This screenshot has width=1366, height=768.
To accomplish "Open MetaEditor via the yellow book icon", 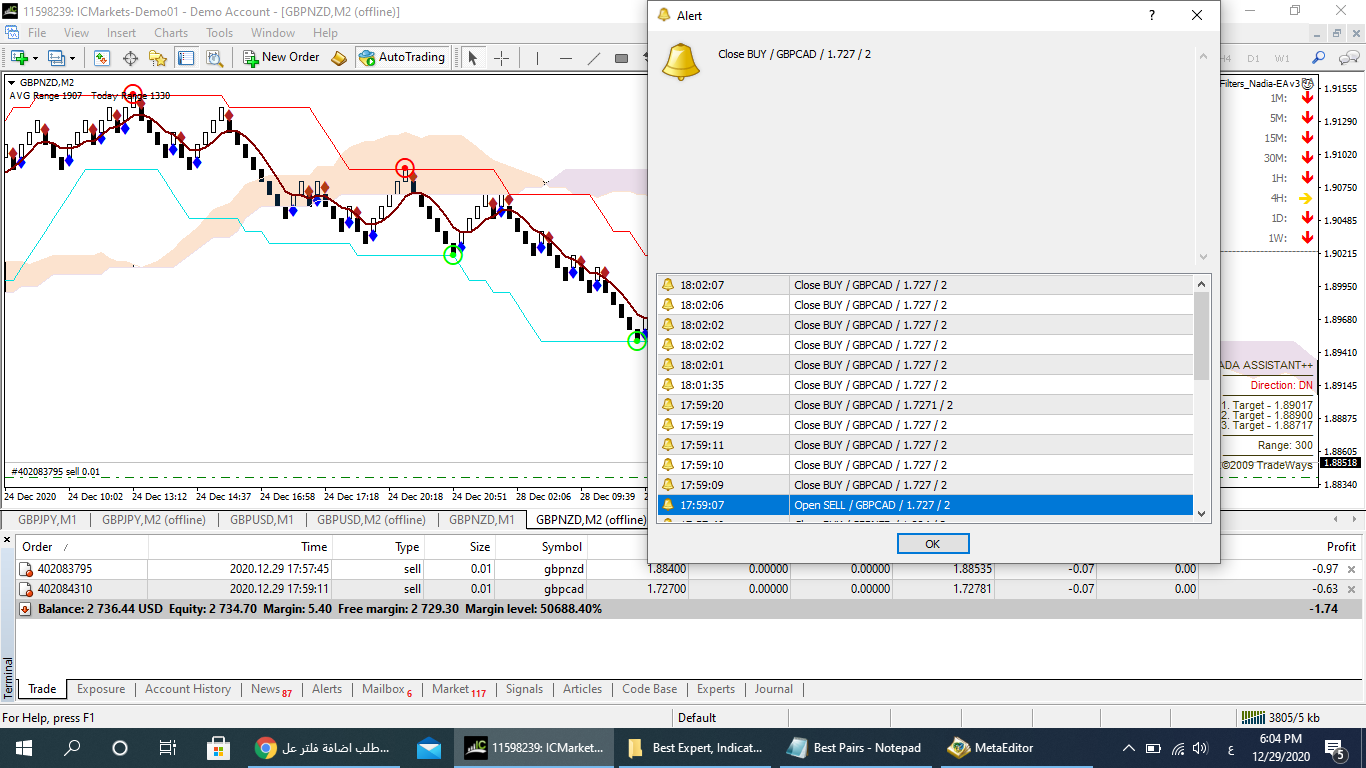I will coord(339,58).
